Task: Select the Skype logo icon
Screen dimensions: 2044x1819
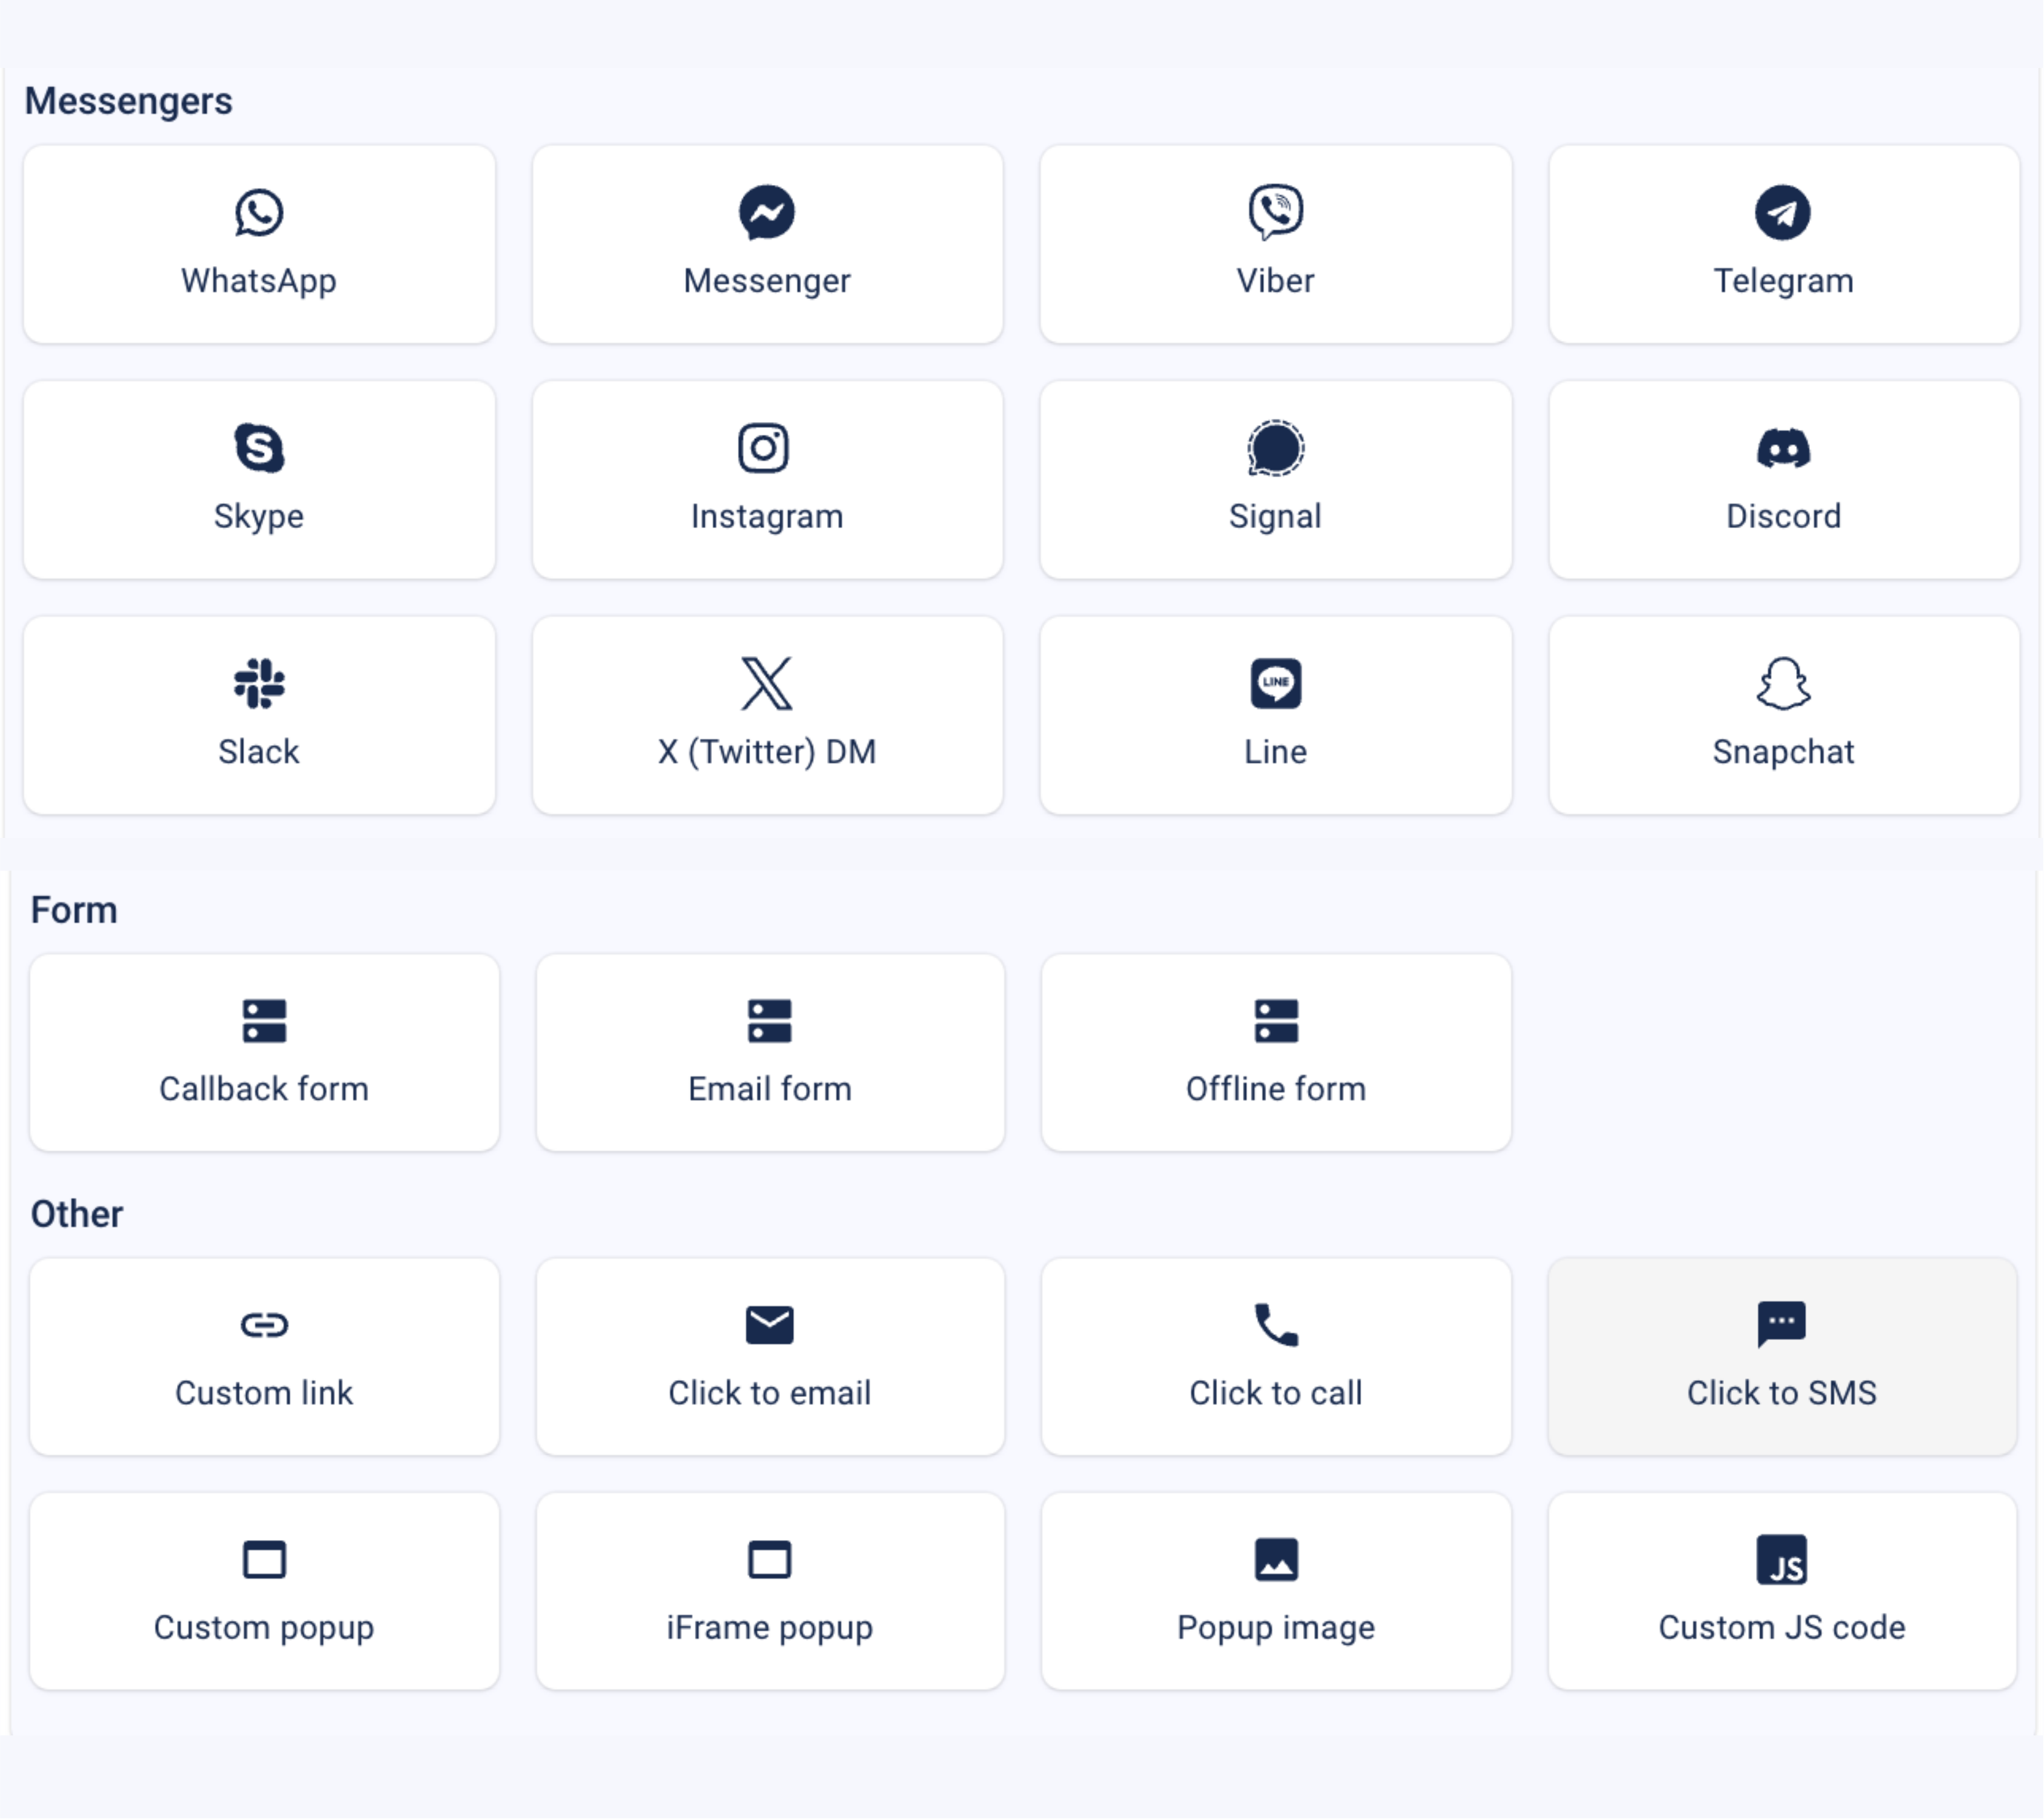Action: coord(259,447)
